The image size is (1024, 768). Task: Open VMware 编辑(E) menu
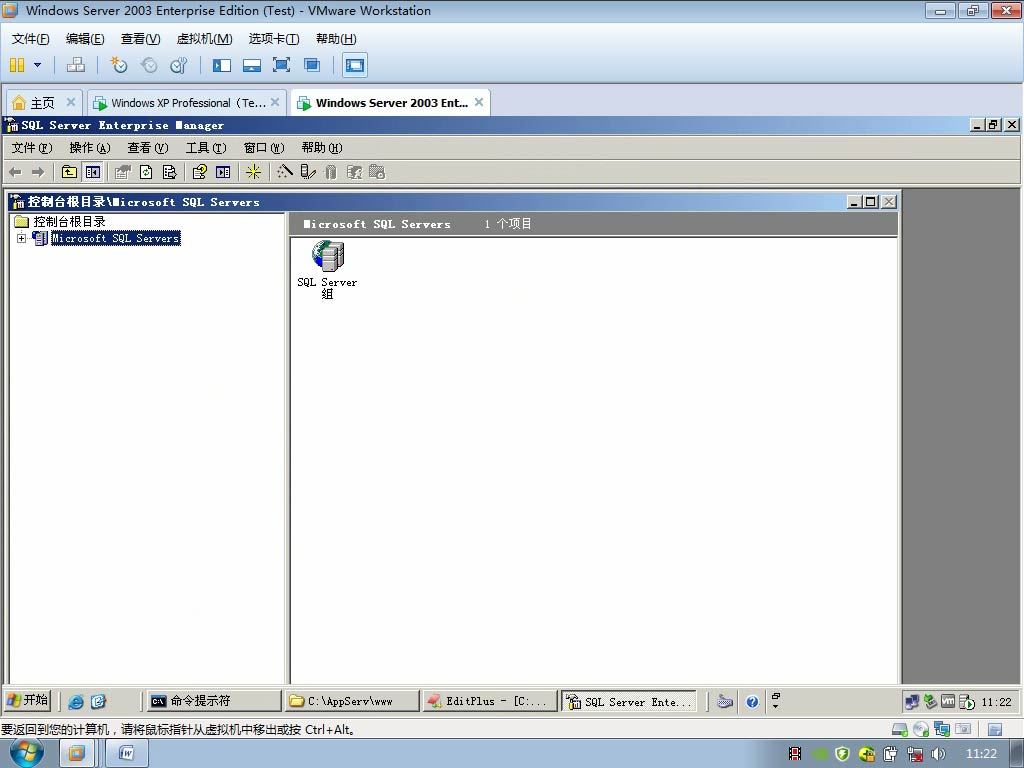point(85,39)
